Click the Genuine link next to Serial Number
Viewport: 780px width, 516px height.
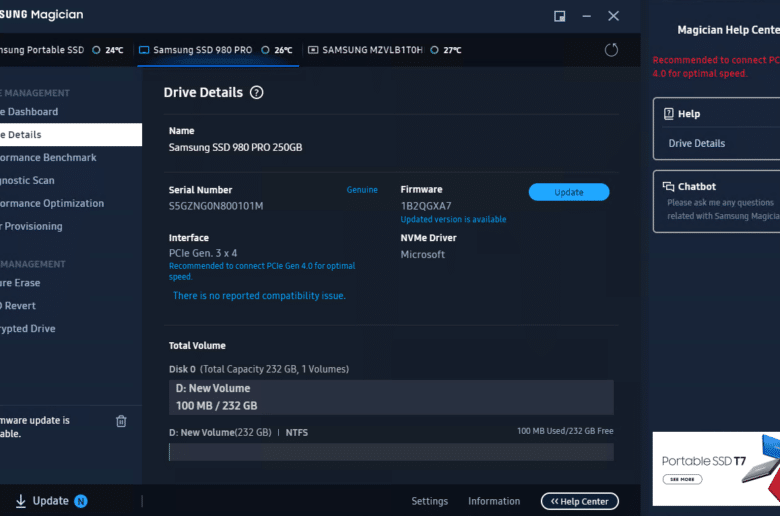[362, 190]
